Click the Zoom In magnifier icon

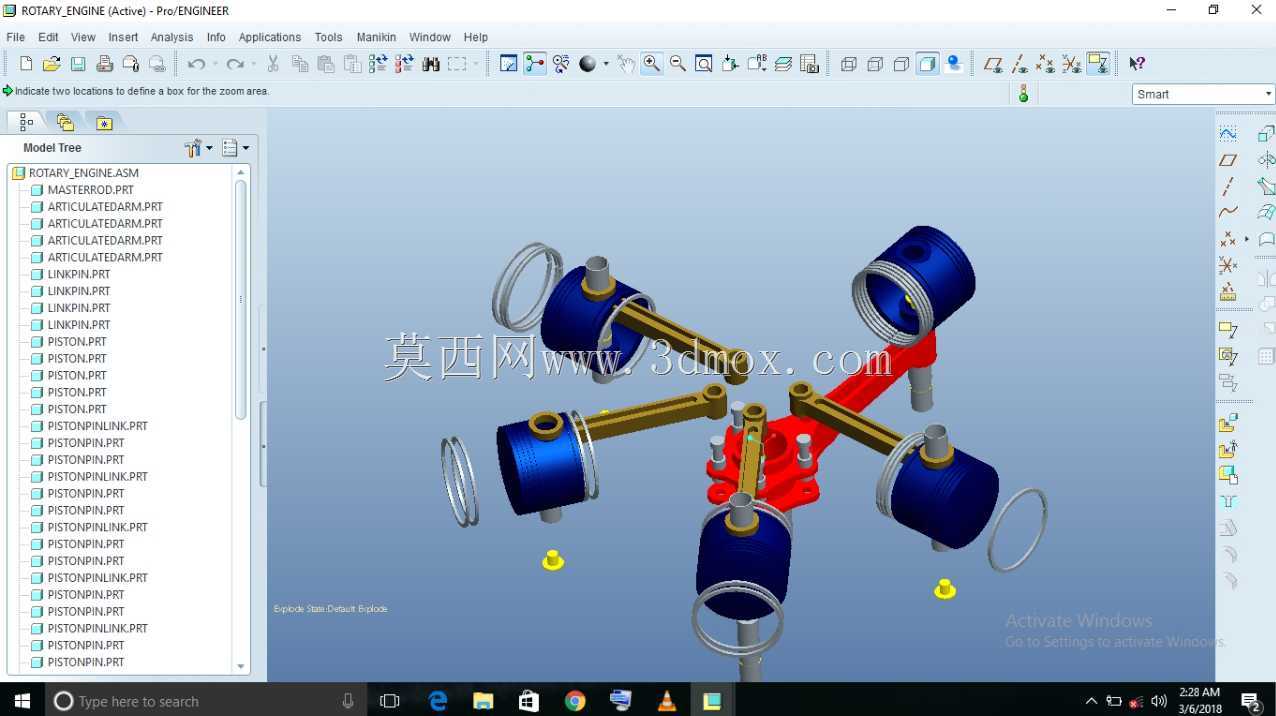point(651,64)
